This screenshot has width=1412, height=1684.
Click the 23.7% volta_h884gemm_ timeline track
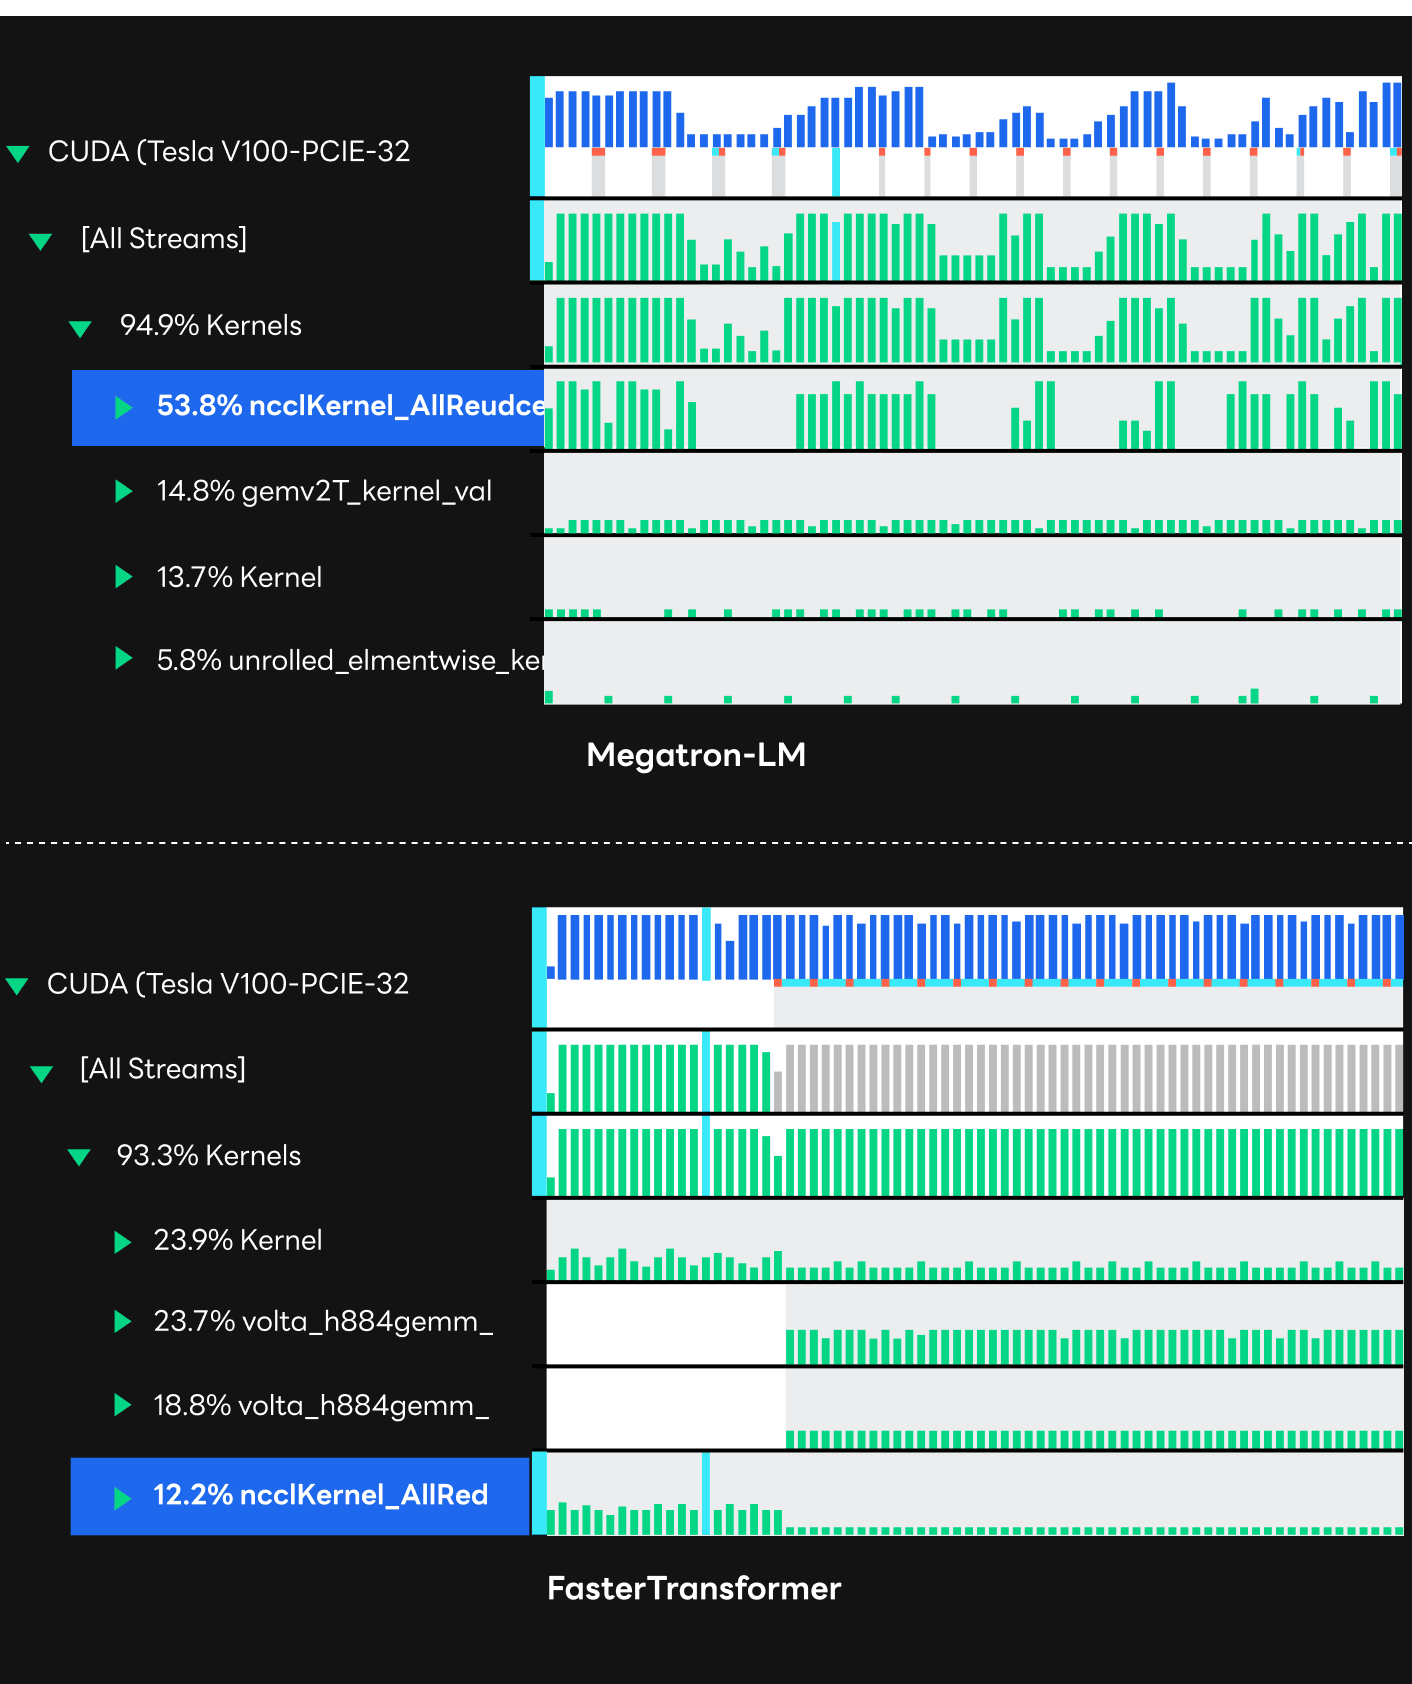pyautogui.click(x=975, y=1325)
